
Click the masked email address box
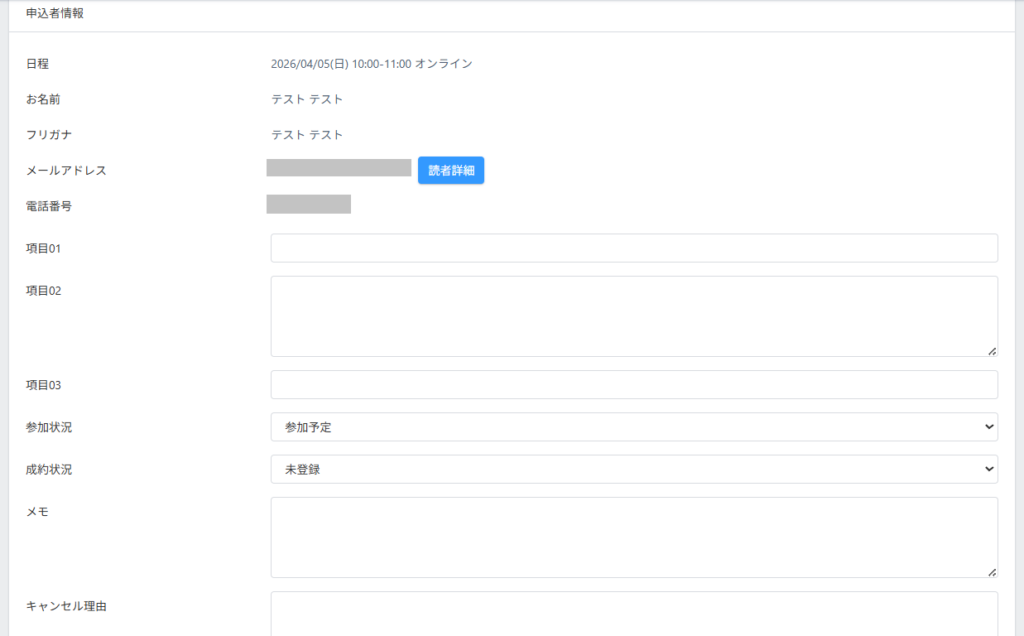pos(339,168)
